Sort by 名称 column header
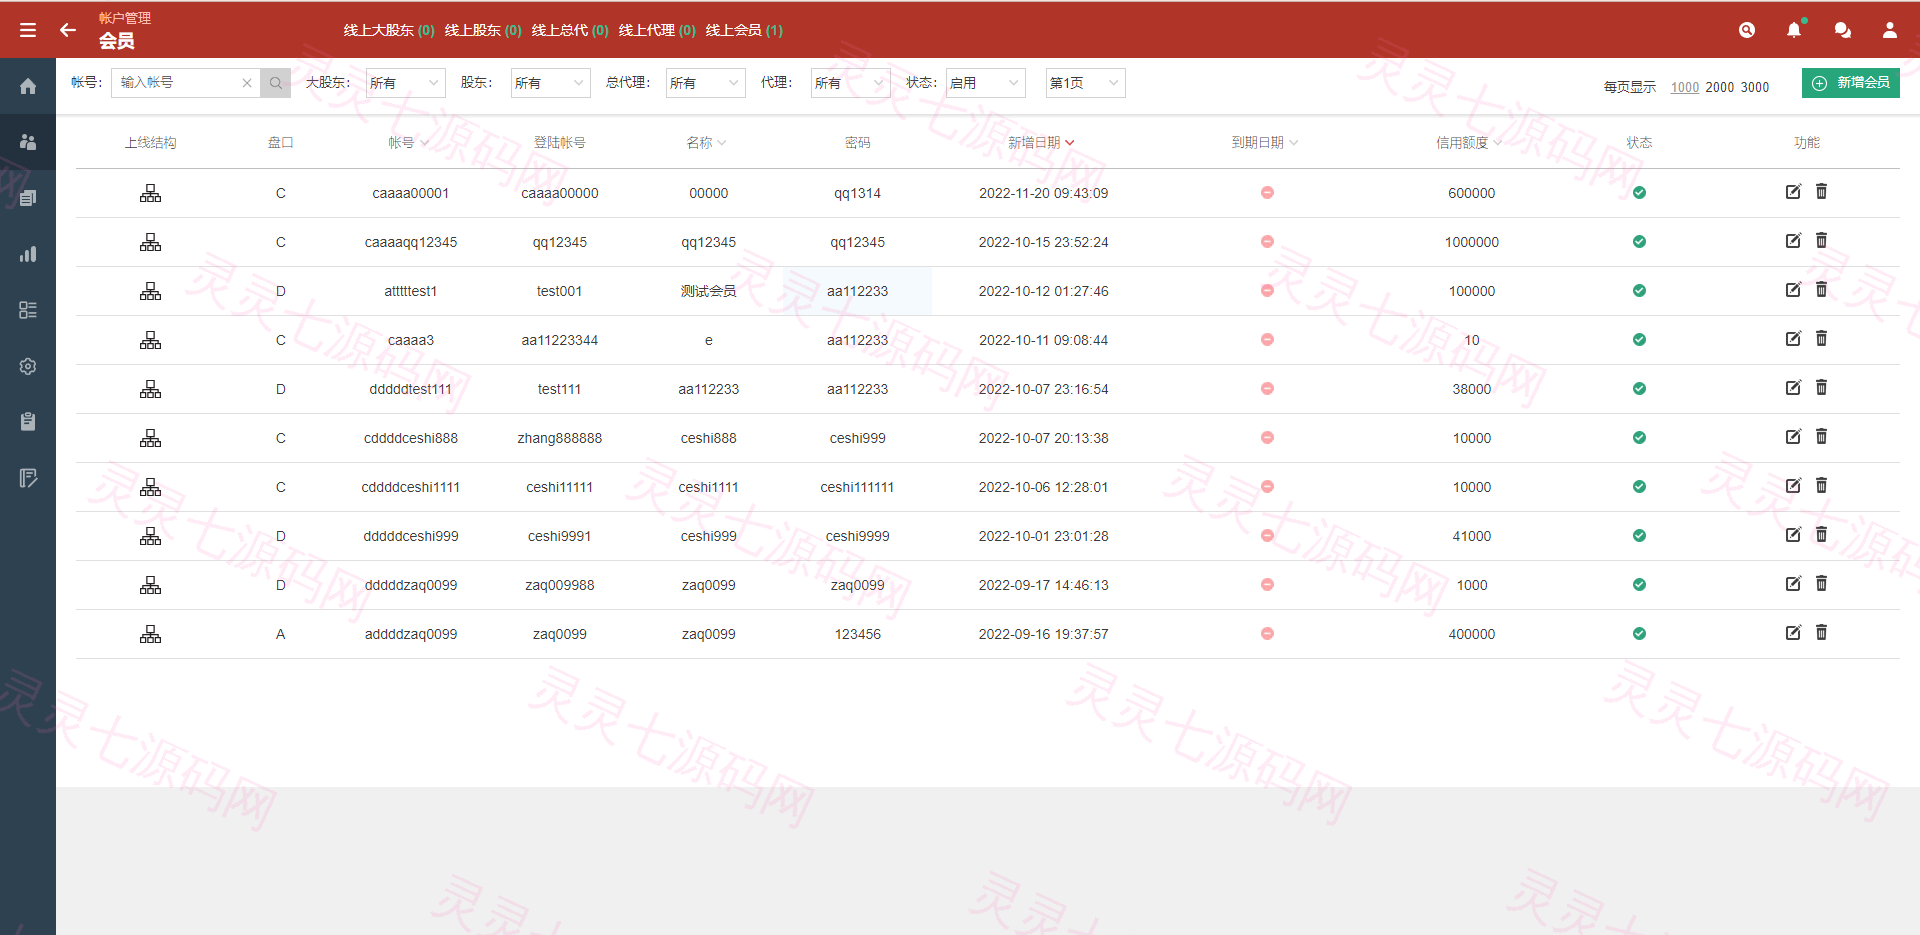The image size is (1920, 935). tap(706, 143)
